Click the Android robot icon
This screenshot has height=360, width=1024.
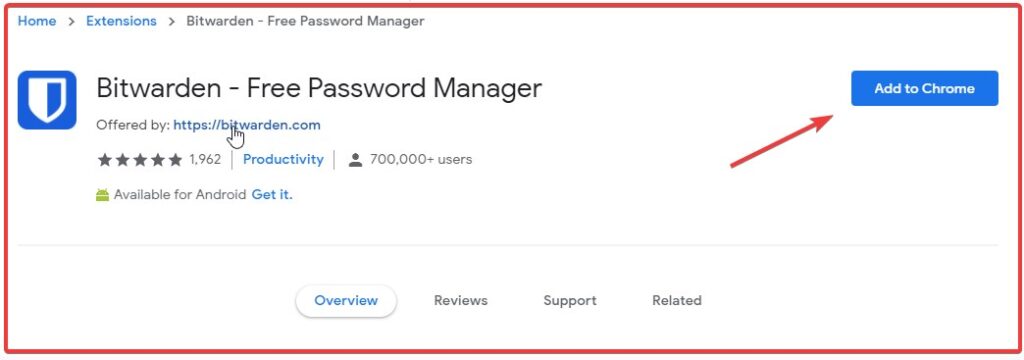pos(103,195)
